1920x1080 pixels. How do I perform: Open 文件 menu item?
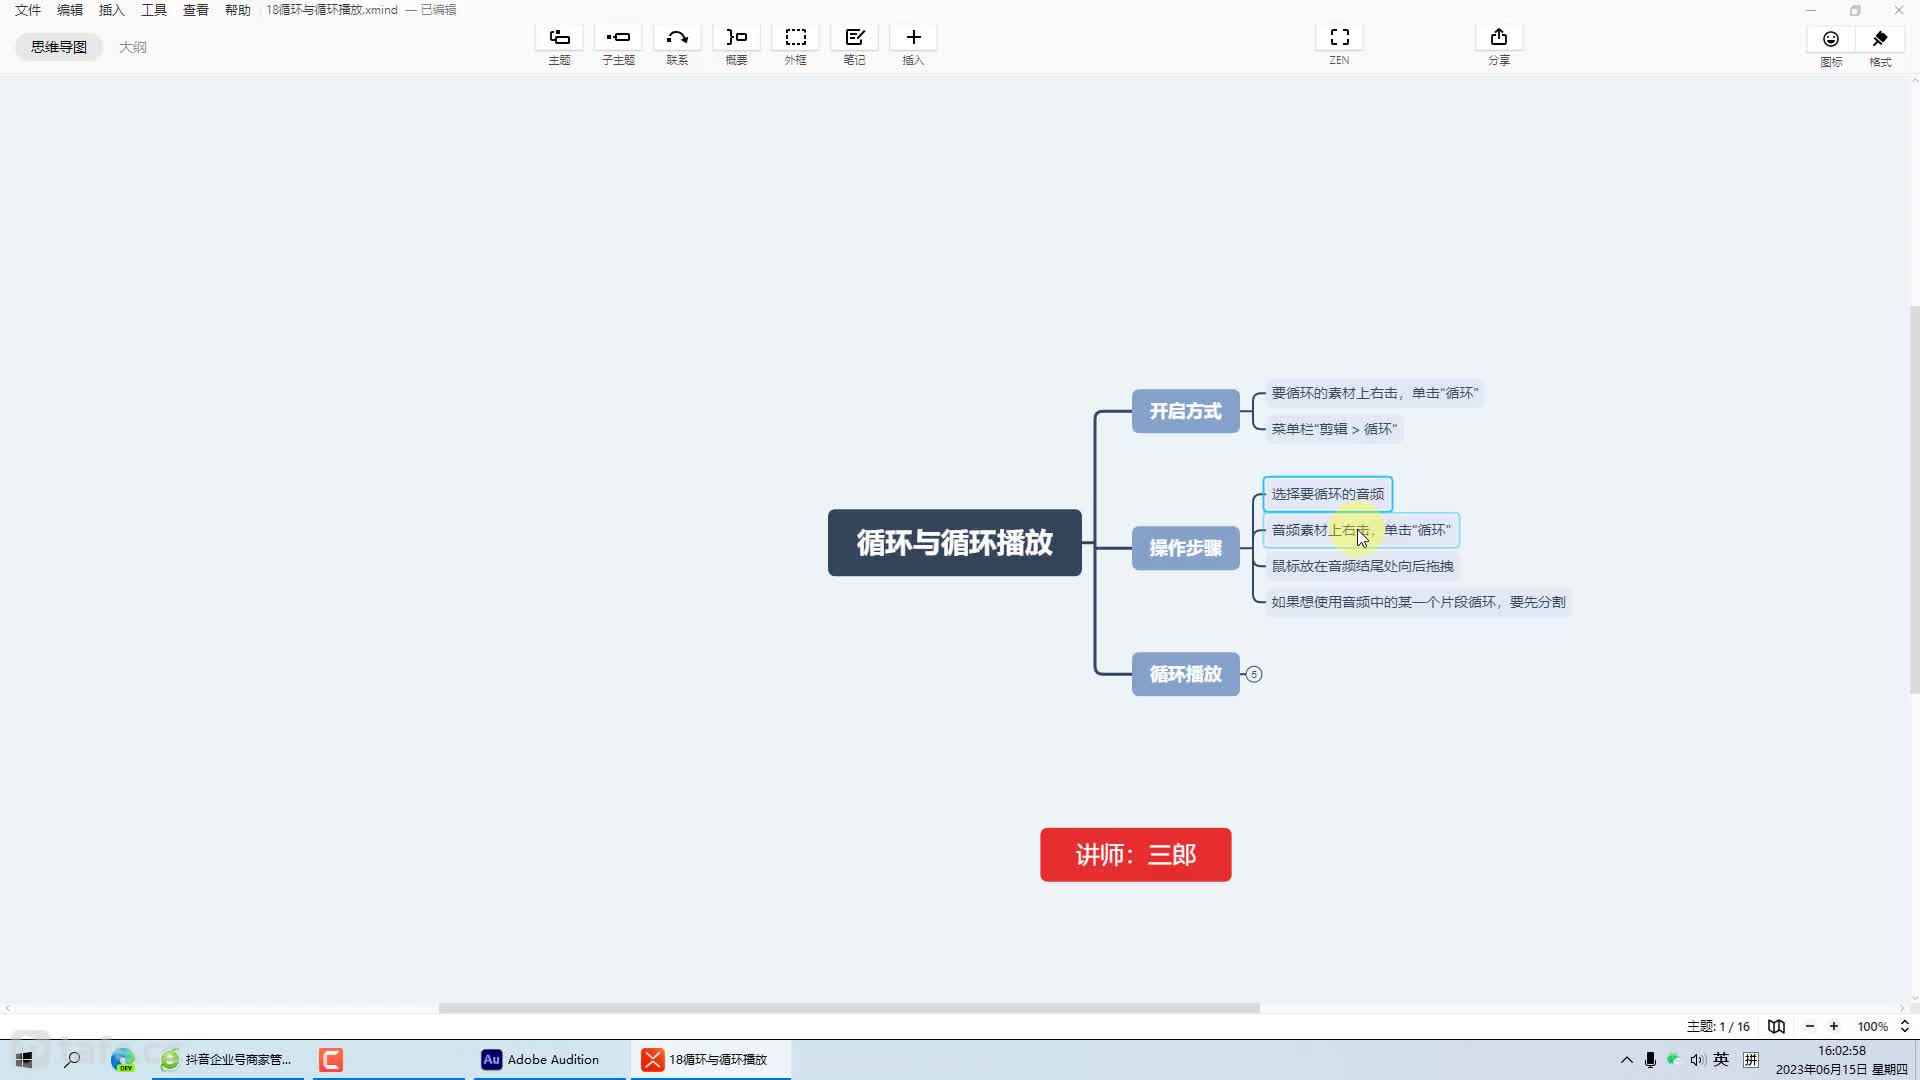tap(26, 11)
